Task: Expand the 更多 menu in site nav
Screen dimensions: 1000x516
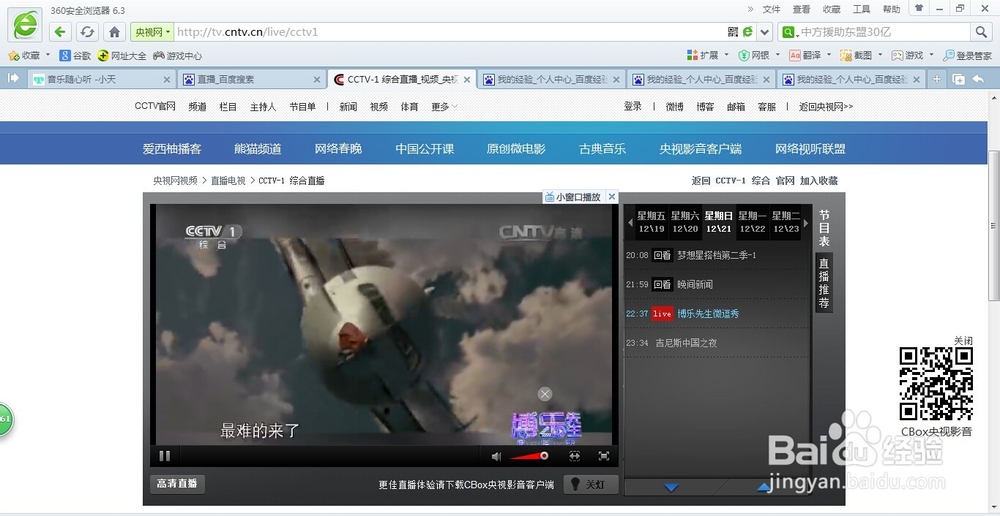Action: [x=444, y=107]
